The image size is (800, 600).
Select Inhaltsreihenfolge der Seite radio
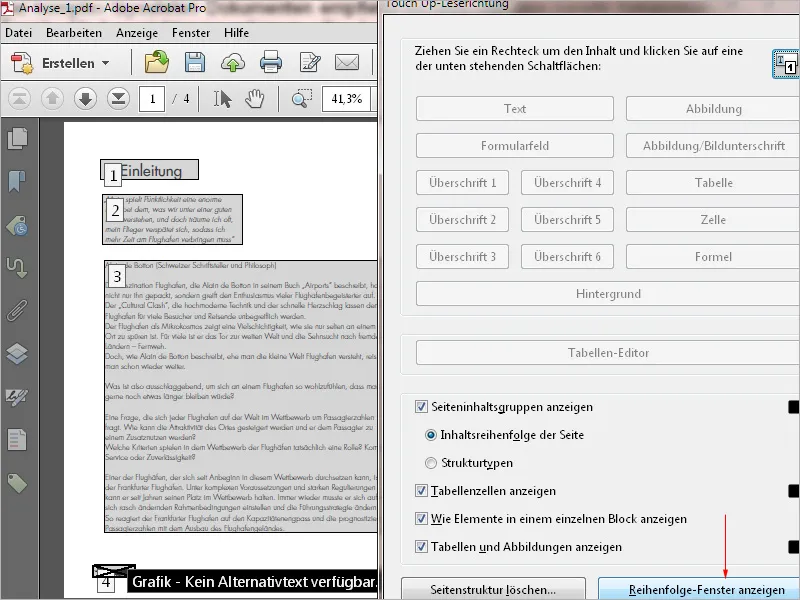tap(431, 435)
